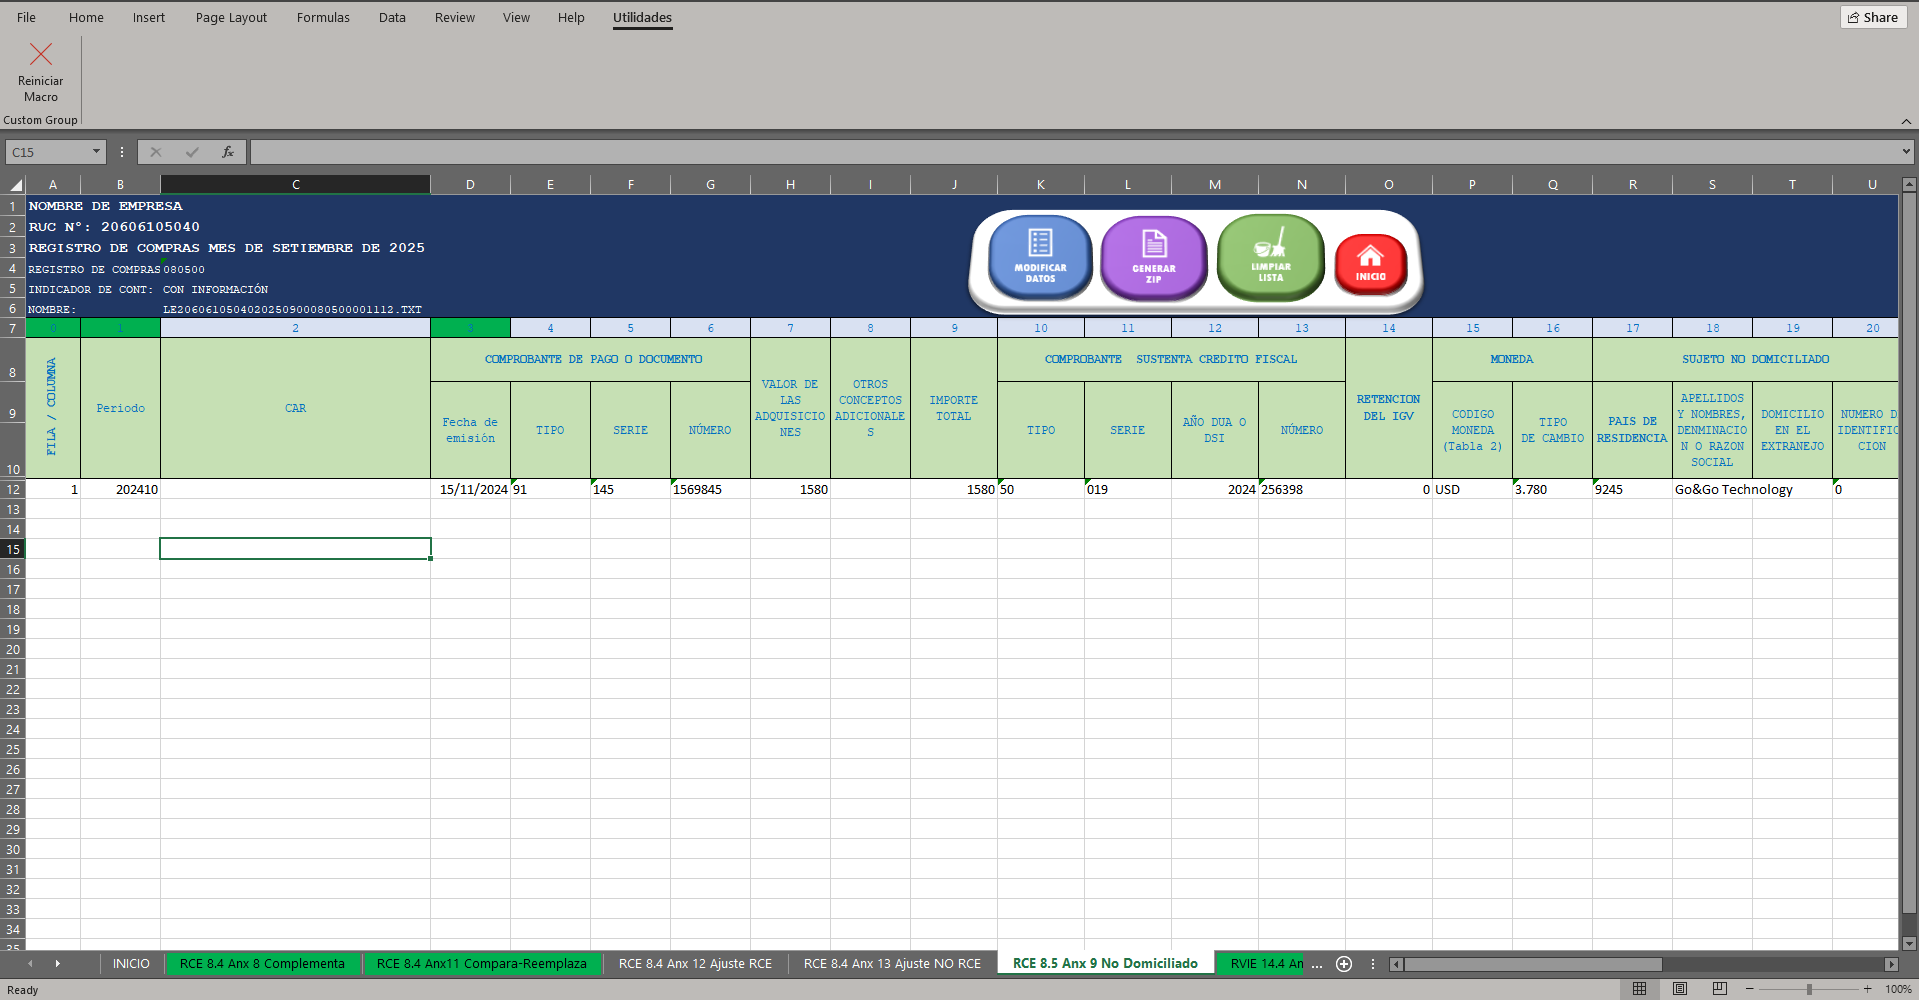
Task: Click the previous sheet tab arrow
Action: click(x=30, y=964)
